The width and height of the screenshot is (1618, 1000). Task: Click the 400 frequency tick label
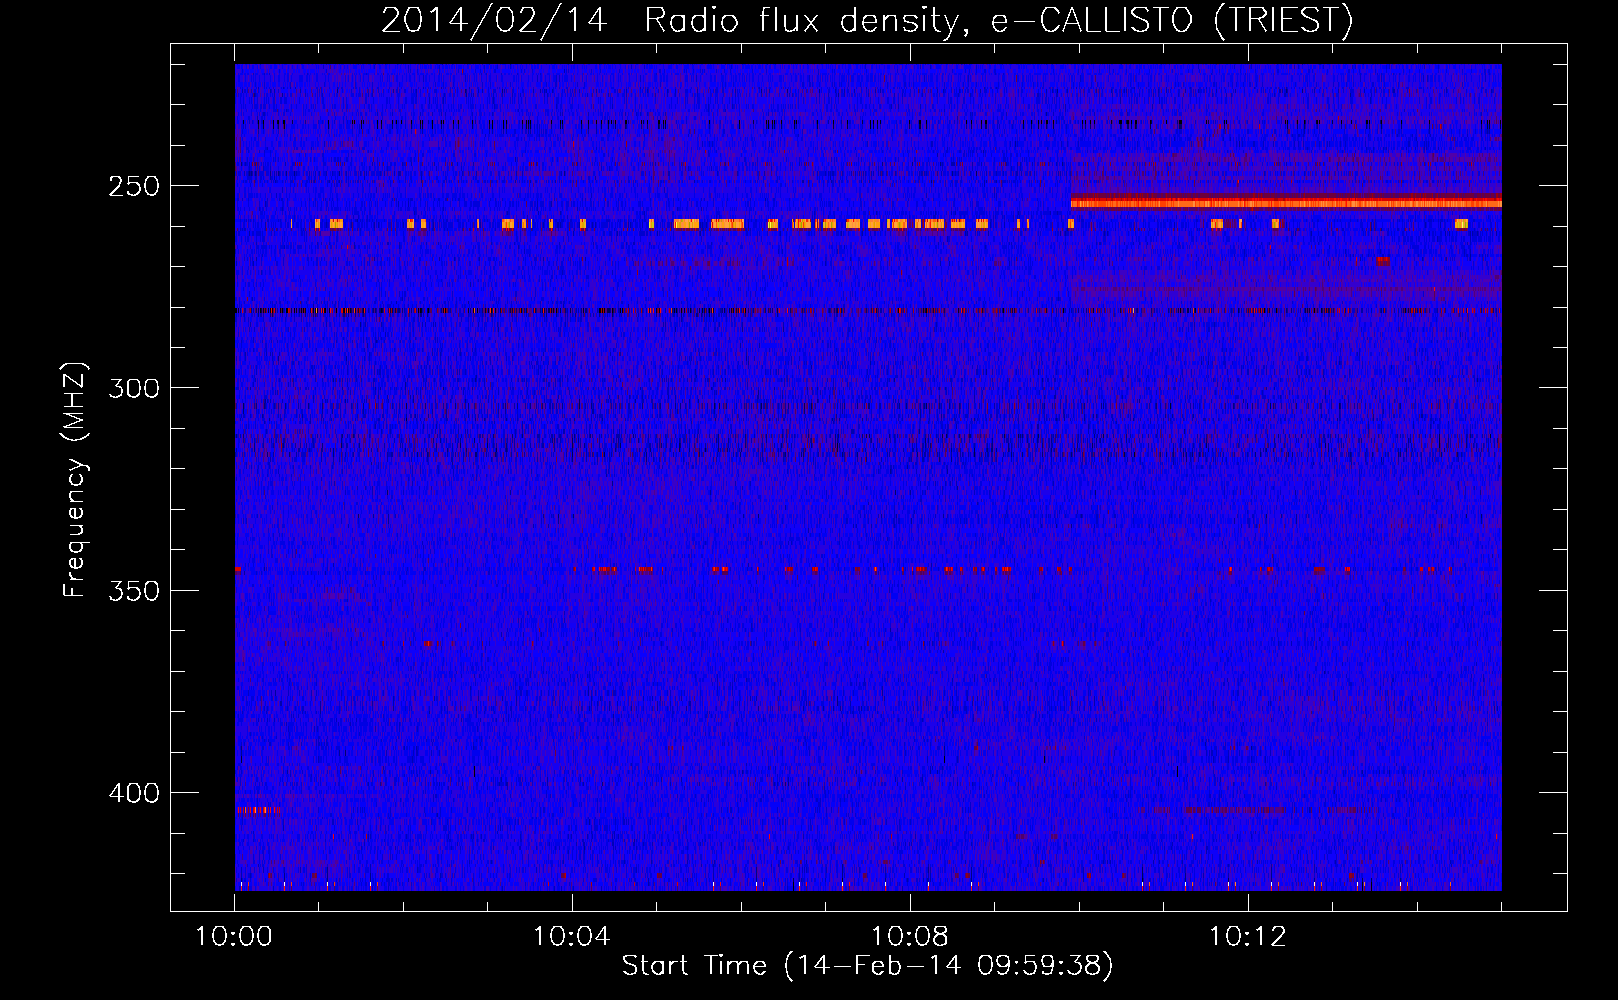point(134,793)
